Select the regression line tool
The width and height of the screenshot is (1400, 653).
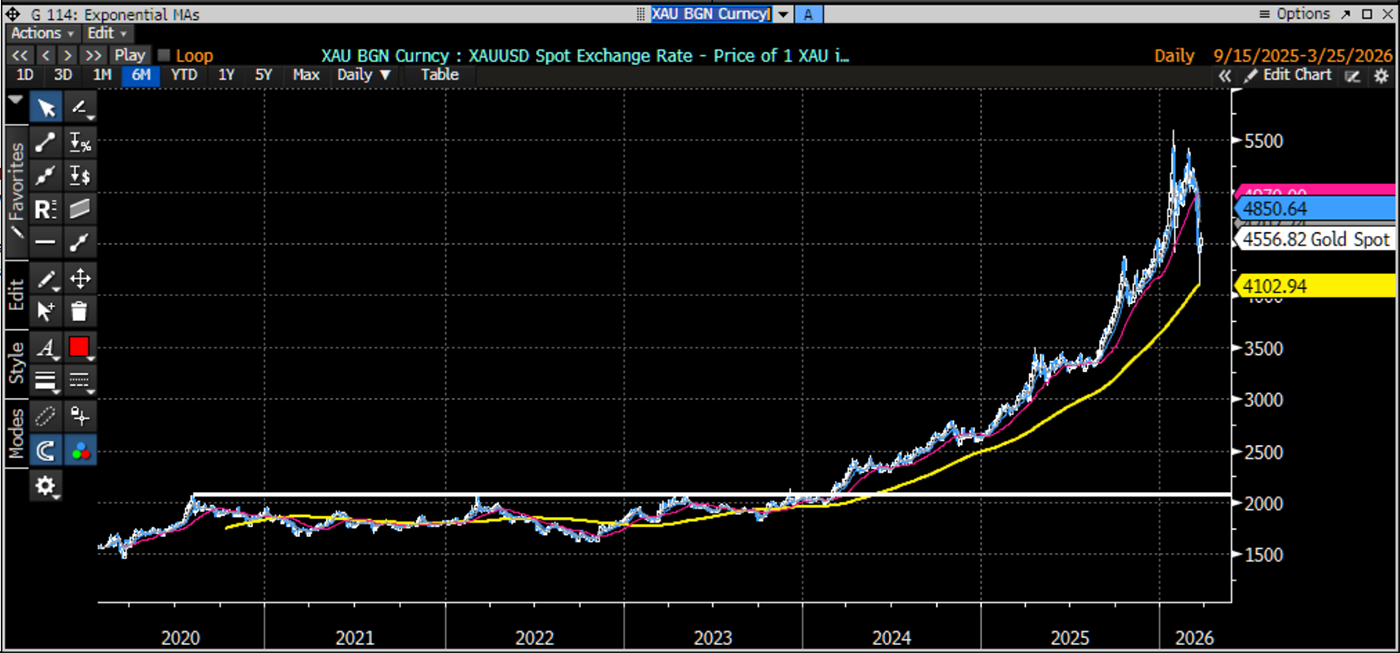[x=45, y=208]
